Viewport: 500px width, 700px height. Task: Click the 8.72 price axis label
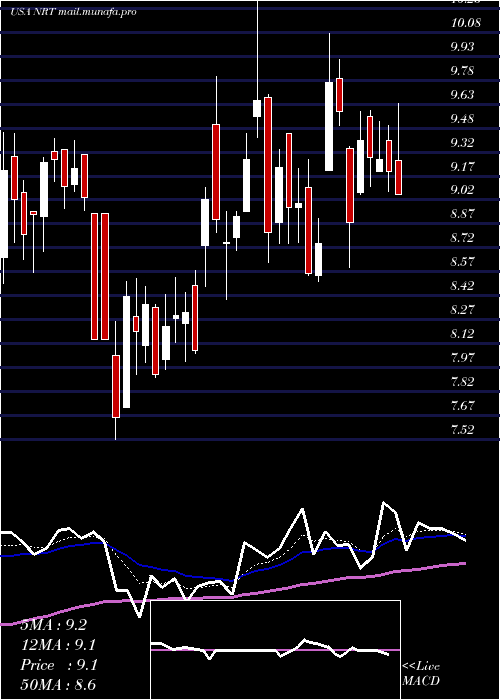462,238
